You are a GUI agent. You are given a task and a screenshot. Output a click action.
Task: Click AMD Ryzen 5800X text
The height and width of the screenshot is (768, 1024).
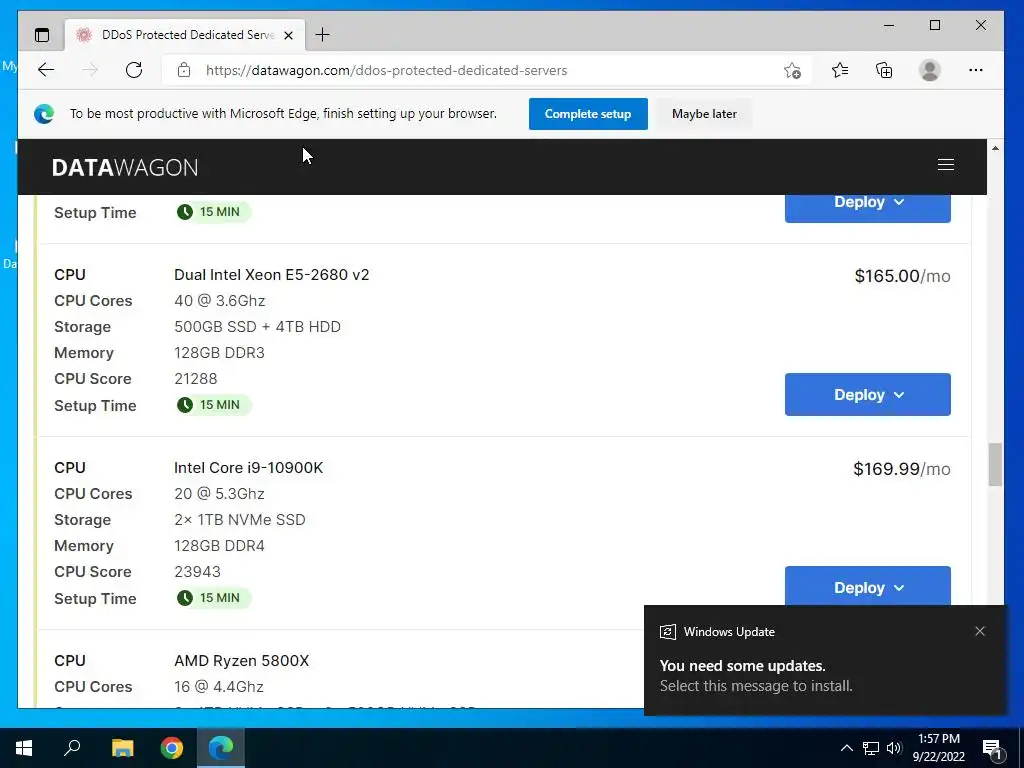pos(242,660)
